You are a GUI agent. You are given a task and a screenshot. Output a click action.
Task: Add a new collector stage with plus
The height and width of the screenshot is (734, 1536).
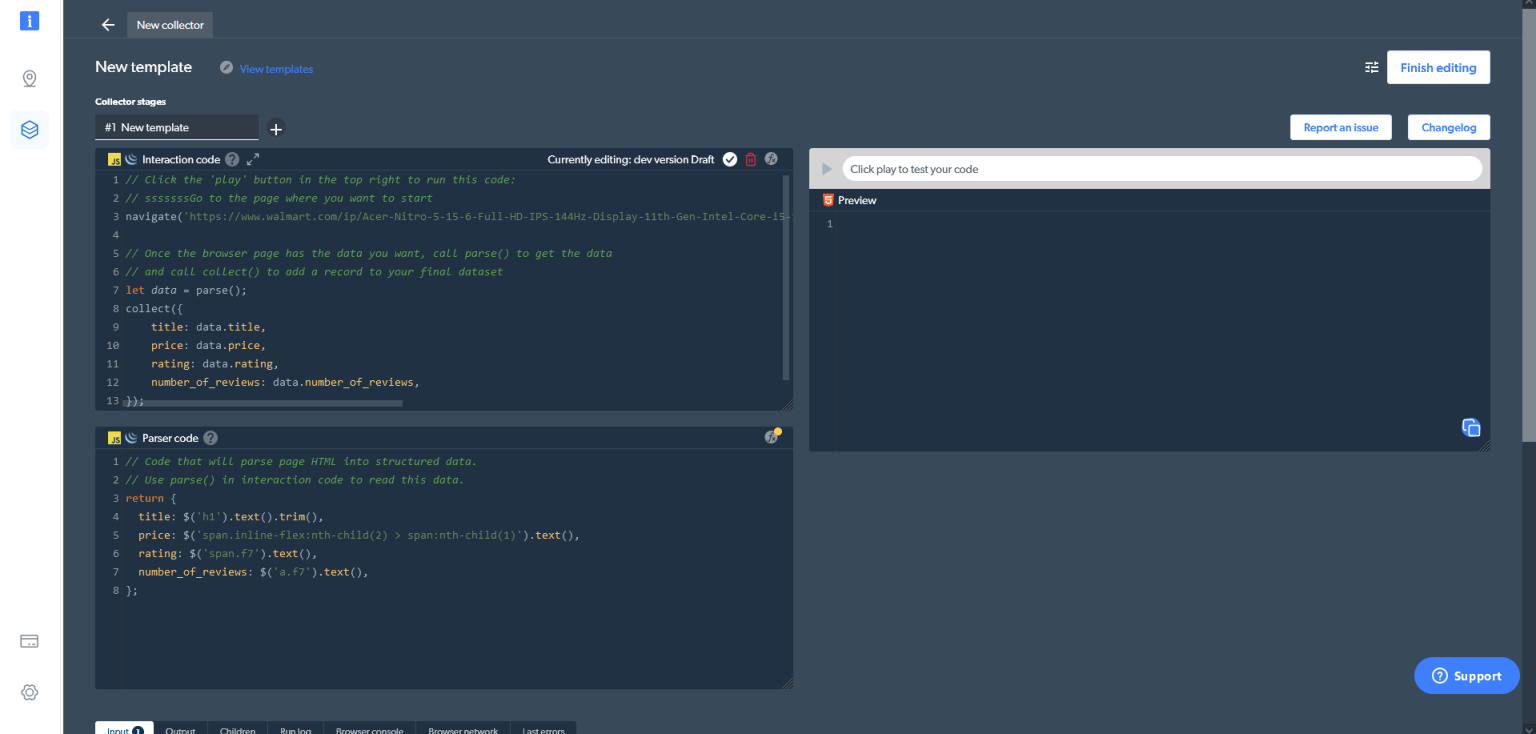click(276, 128)
